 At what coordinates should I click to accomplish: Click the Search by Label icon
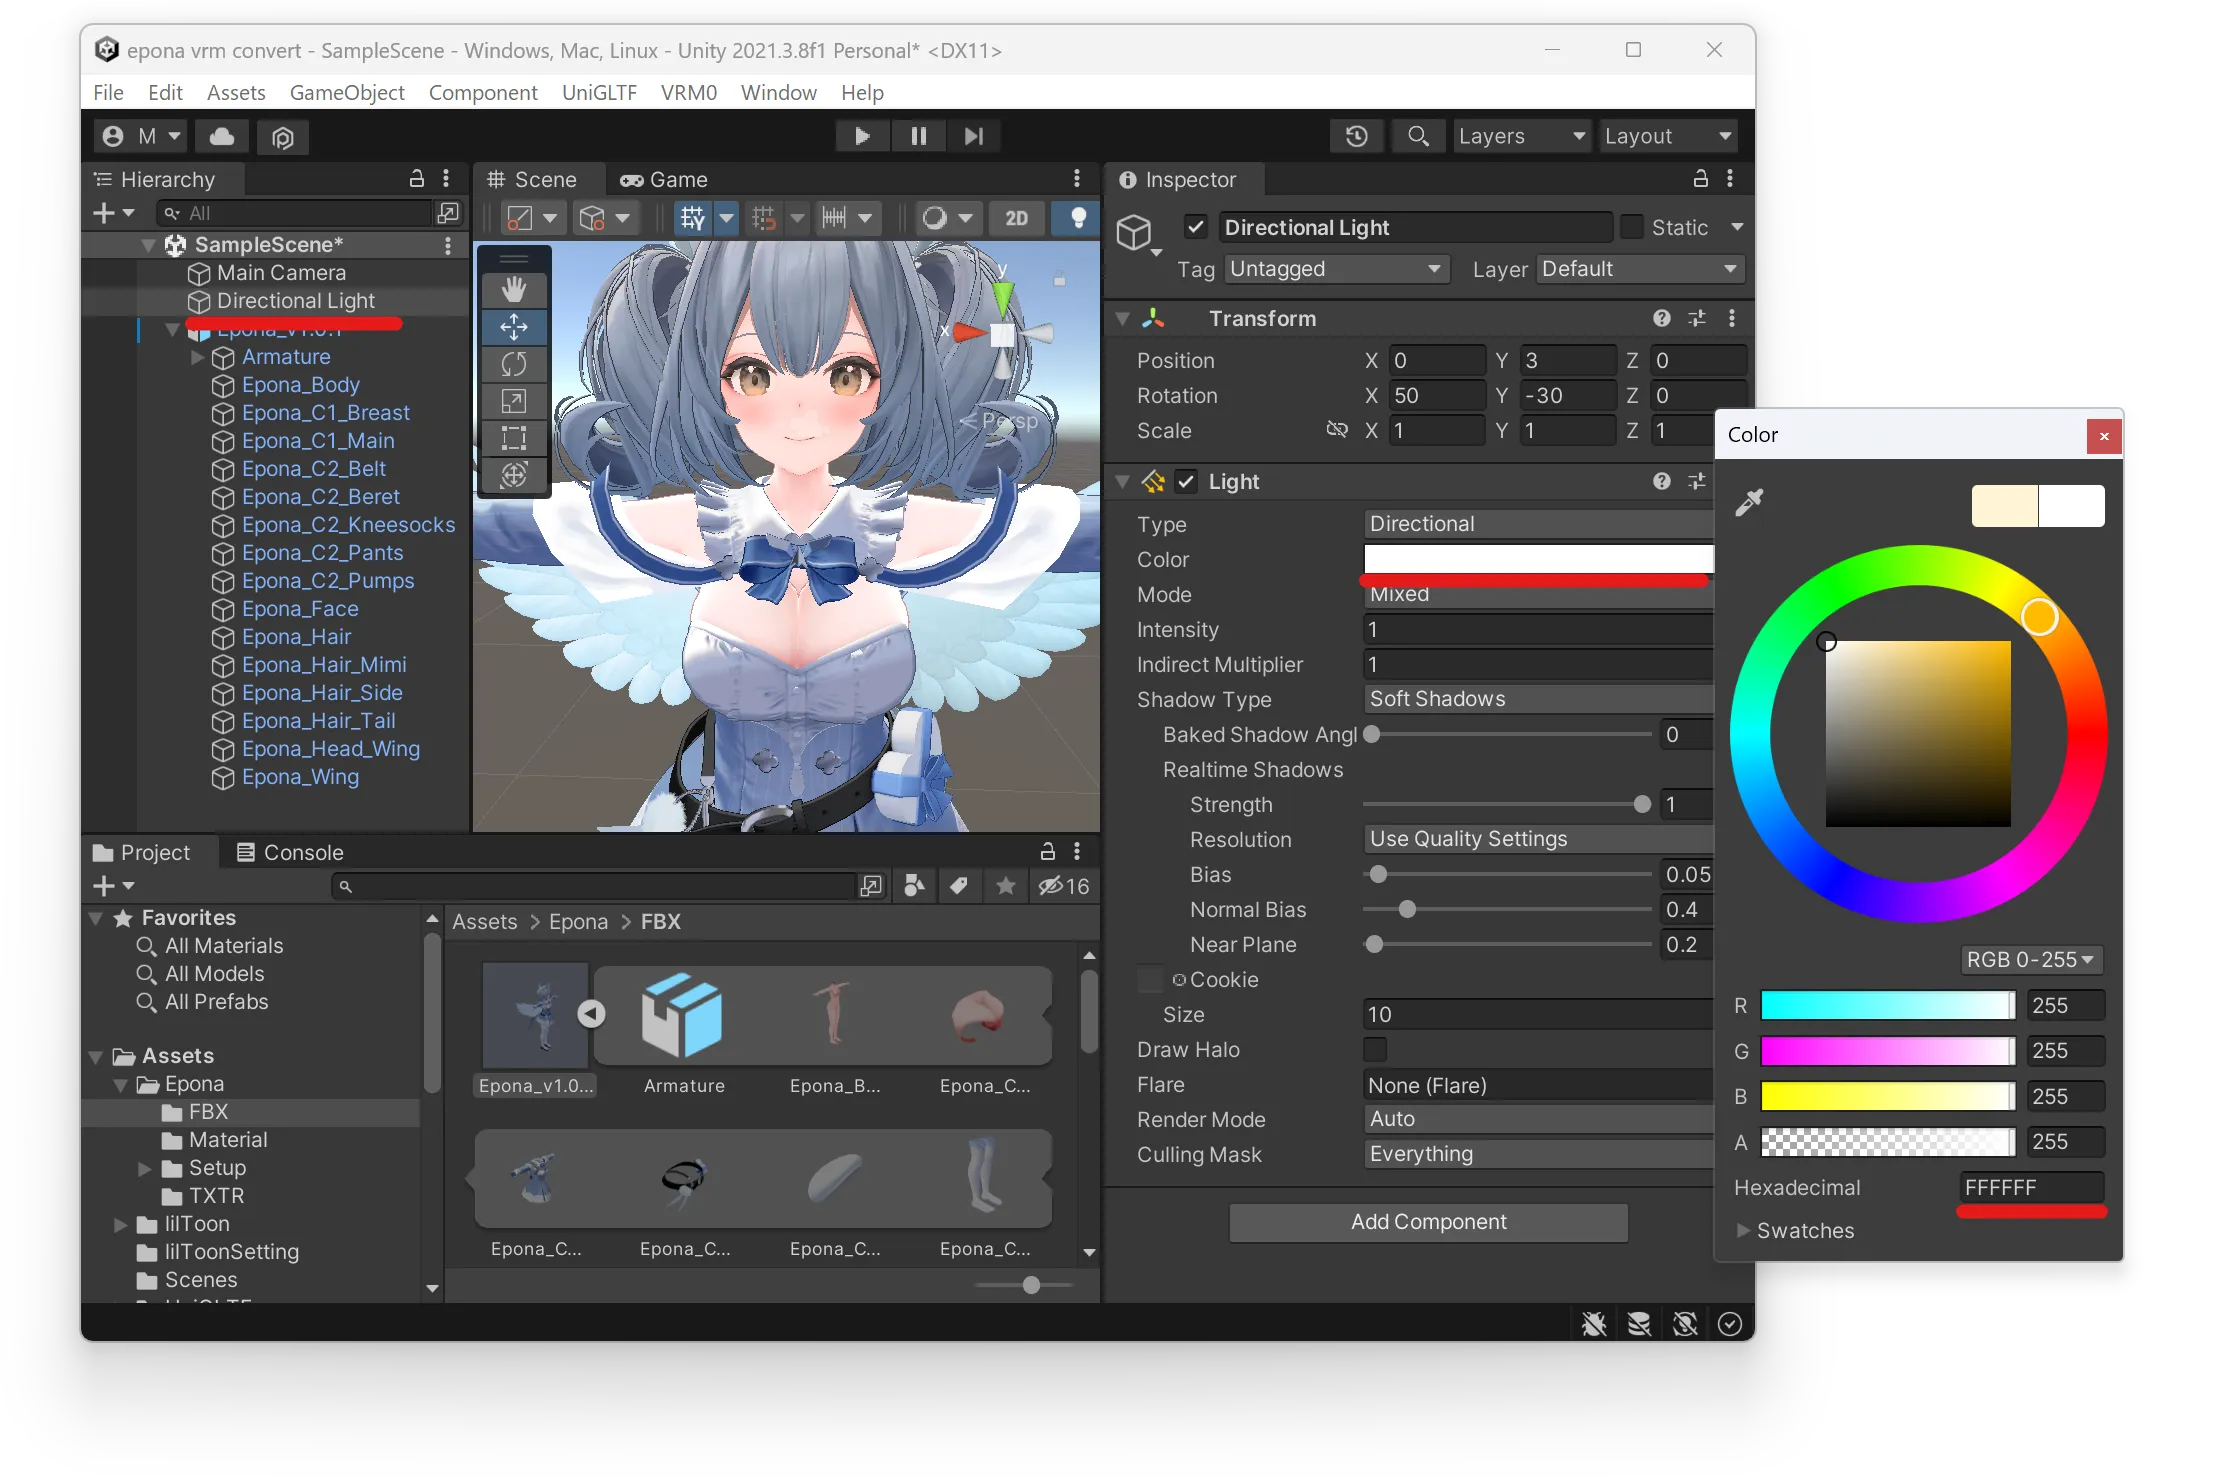pos(959,886)
